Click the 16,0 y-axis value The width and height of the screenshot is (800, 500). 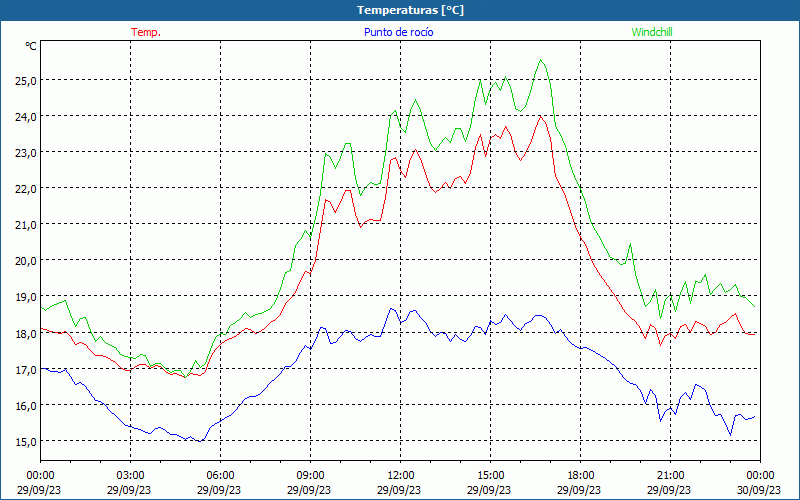(26, 406)
